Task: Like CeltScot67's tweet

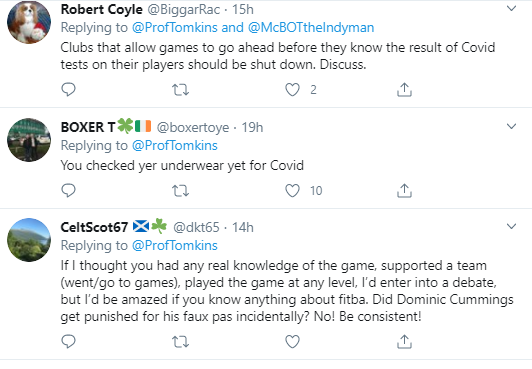Action: point(292,342)
